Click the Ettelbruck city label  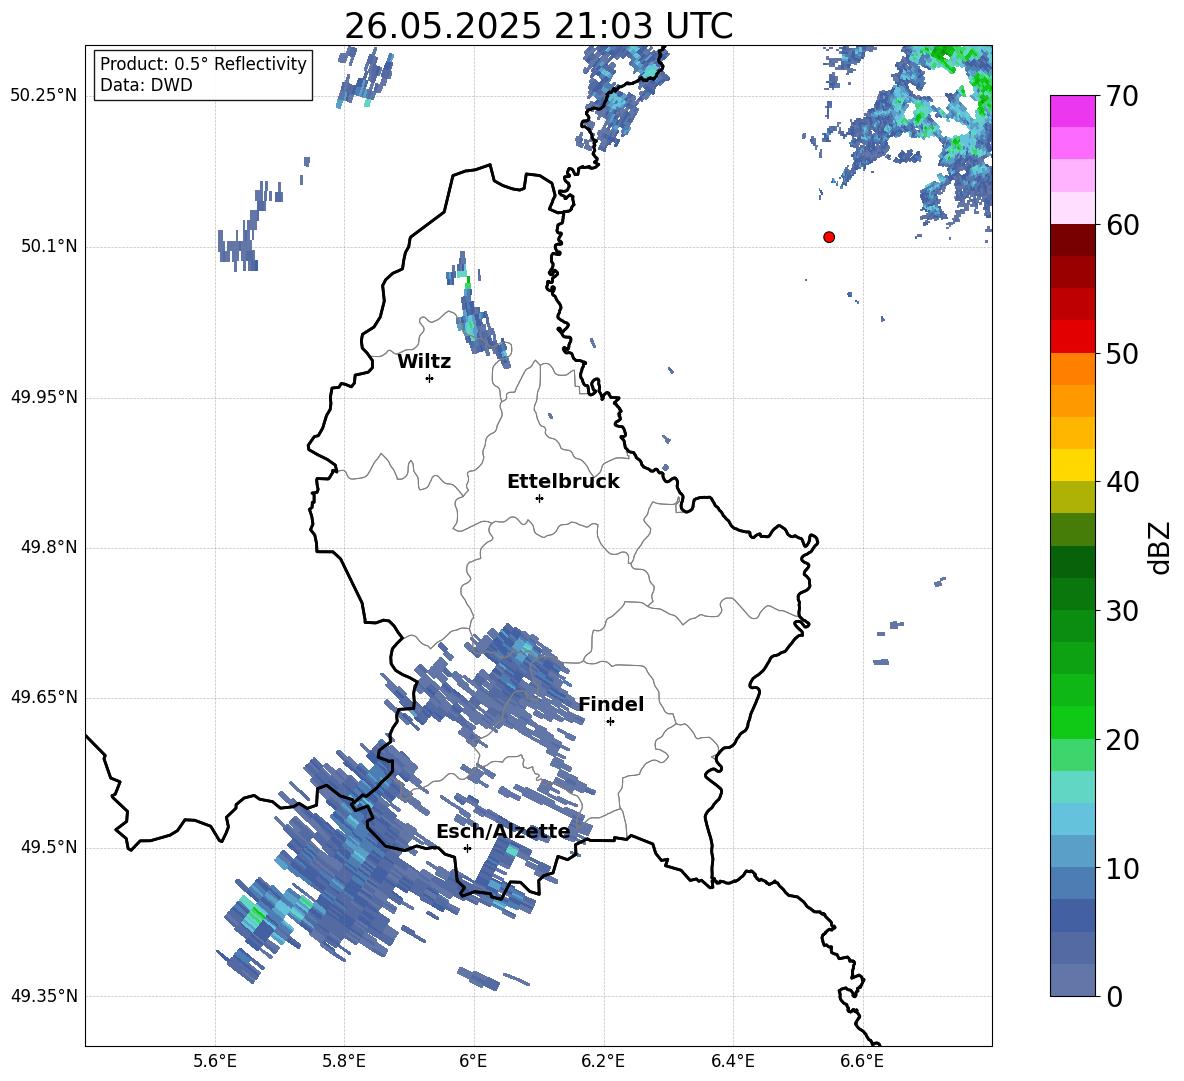coord(563,482)
